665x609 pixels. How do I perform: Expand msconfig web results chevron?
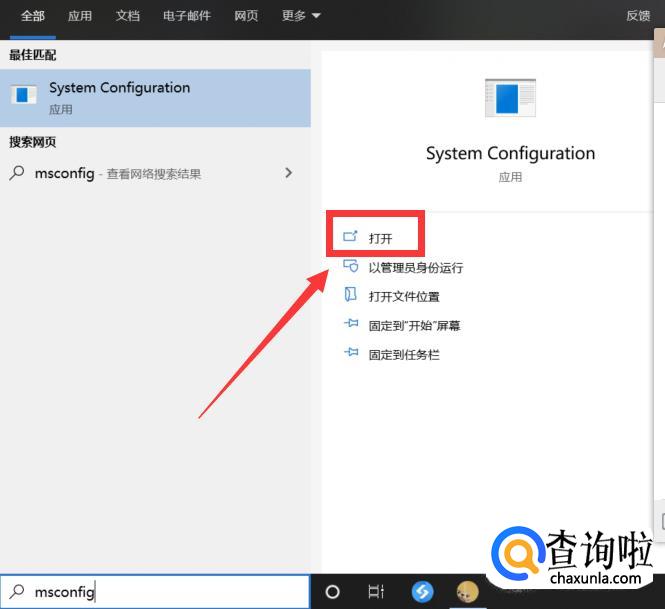tap(289, 173)
